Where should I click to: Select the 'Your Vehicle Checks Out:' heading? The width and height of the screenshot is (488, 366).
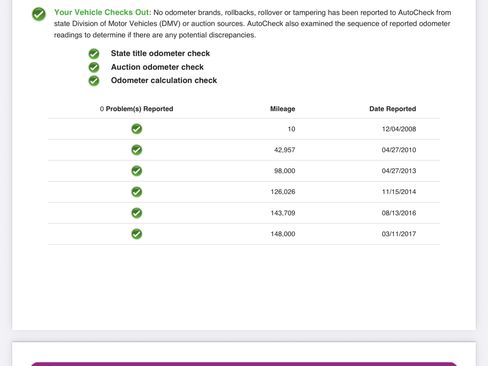pos(103,12)
